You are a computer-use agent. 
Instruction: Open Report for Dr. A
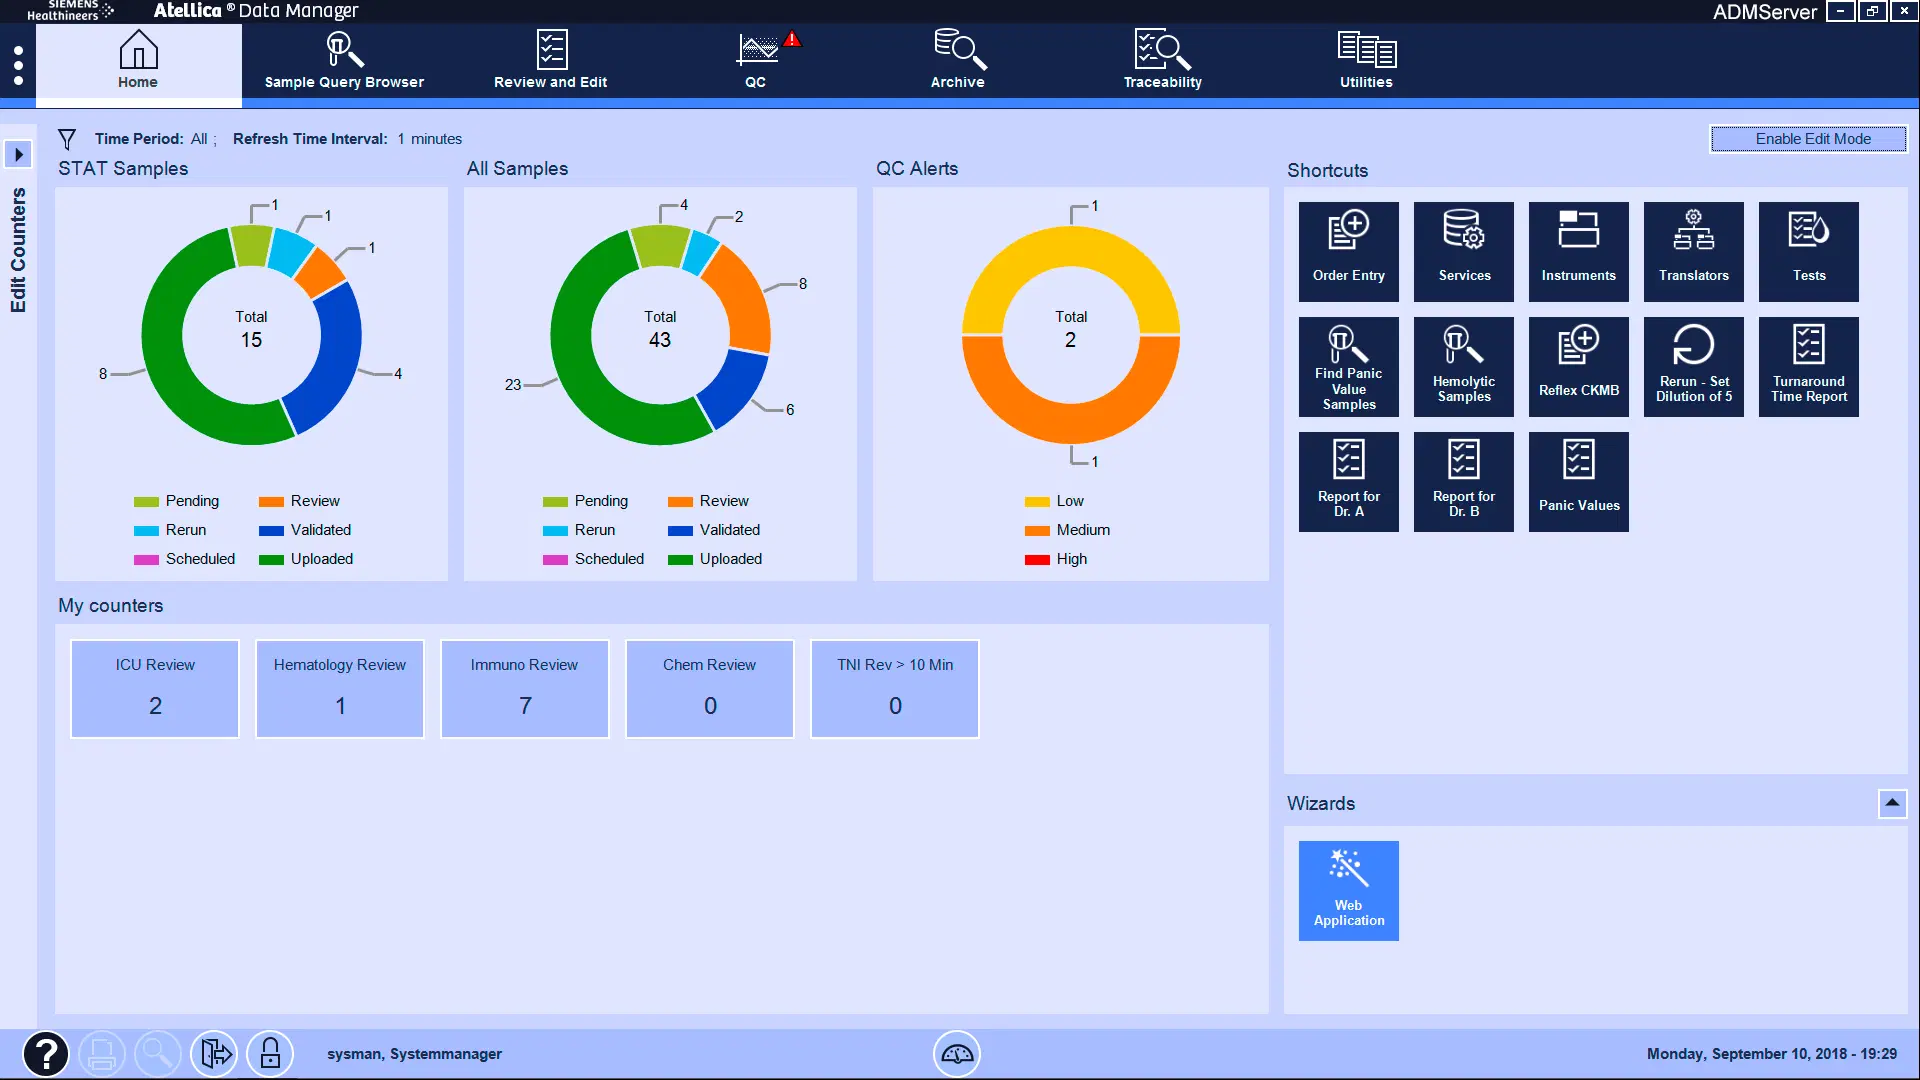[x=1348, y=481]
